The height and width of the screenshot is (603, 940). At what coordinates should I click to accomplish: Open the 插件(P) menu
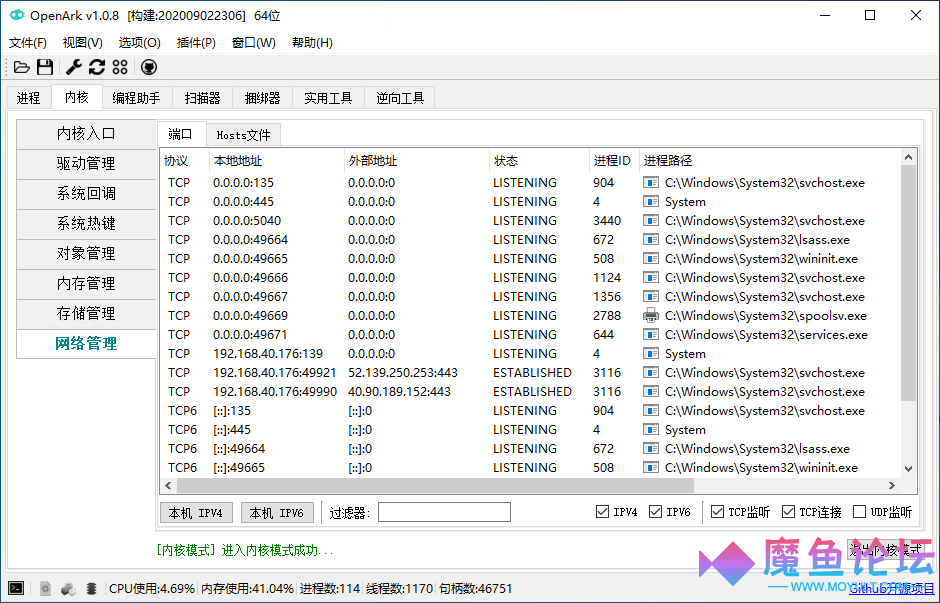coord(196,43)
